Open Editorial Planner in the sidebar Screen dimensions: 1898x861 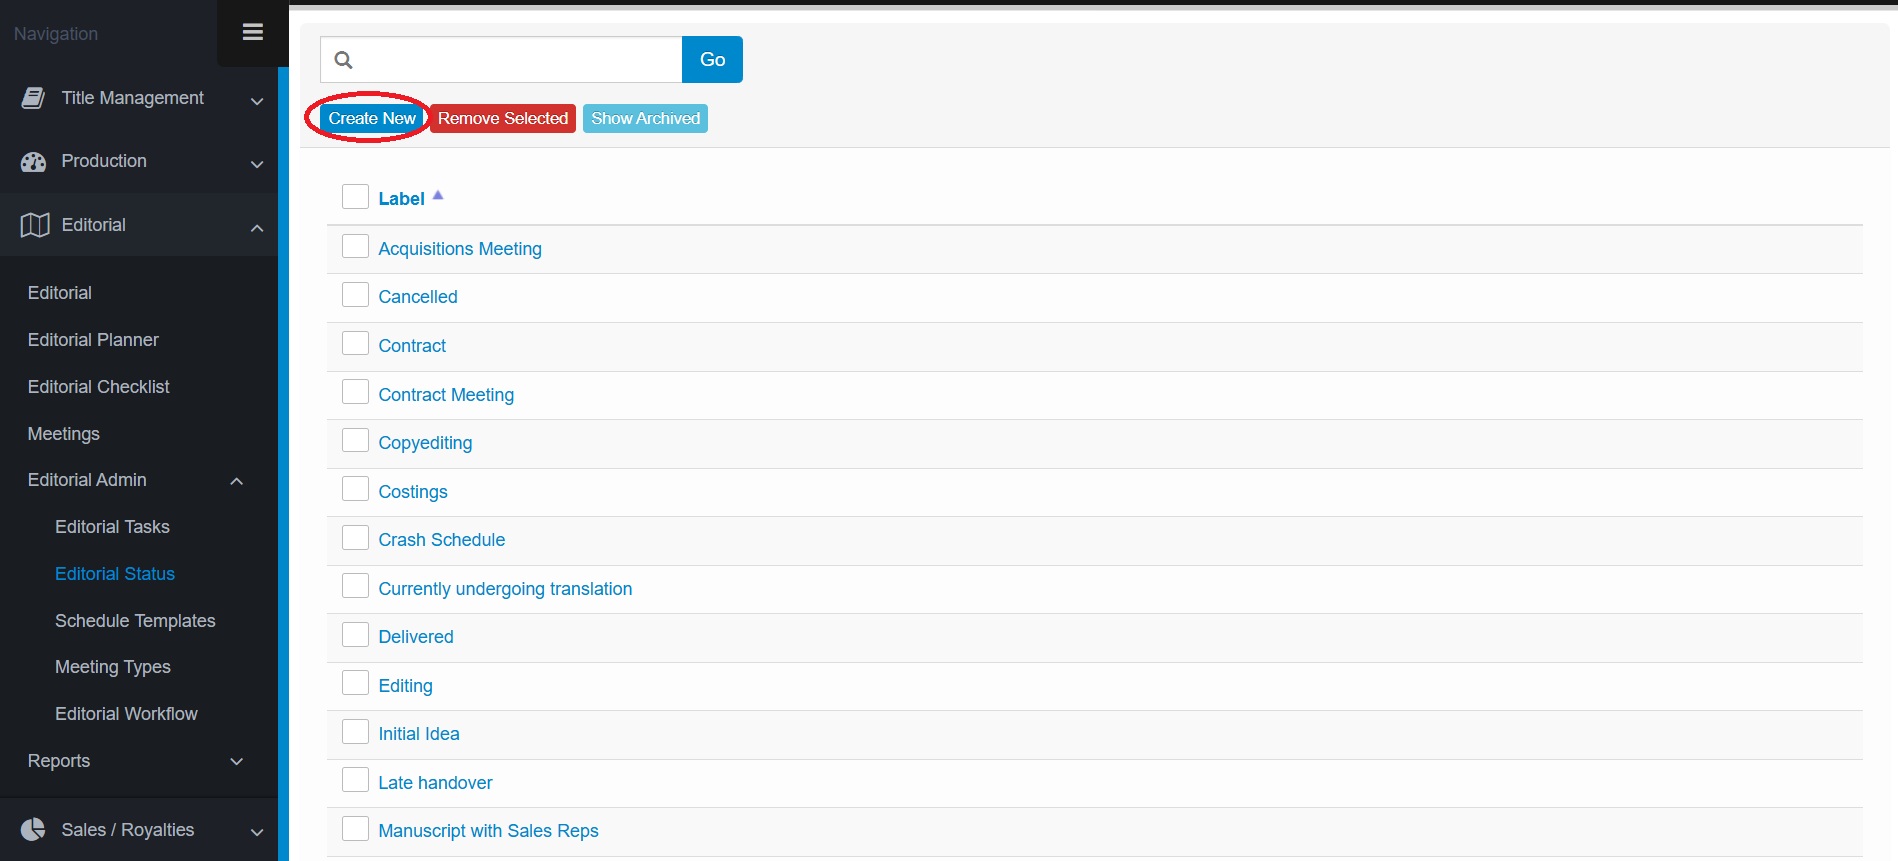pyautogui.click(x=93, y=340)
